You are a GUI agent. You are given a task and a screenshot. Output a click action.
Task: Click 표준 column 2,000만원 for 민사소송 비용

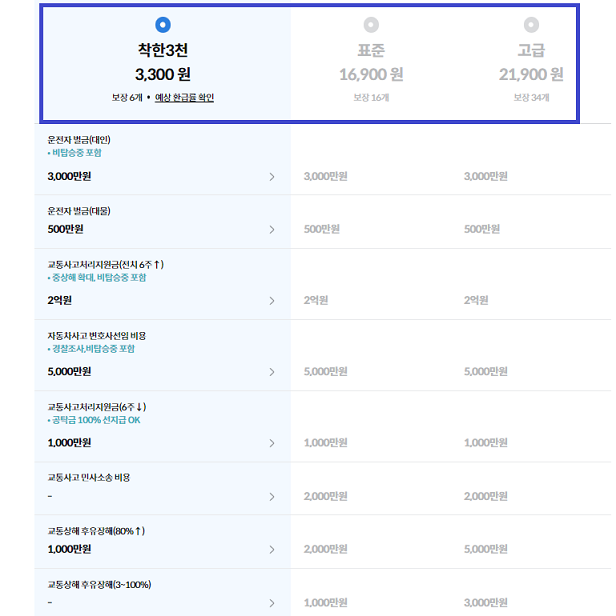tap(326, 497)
